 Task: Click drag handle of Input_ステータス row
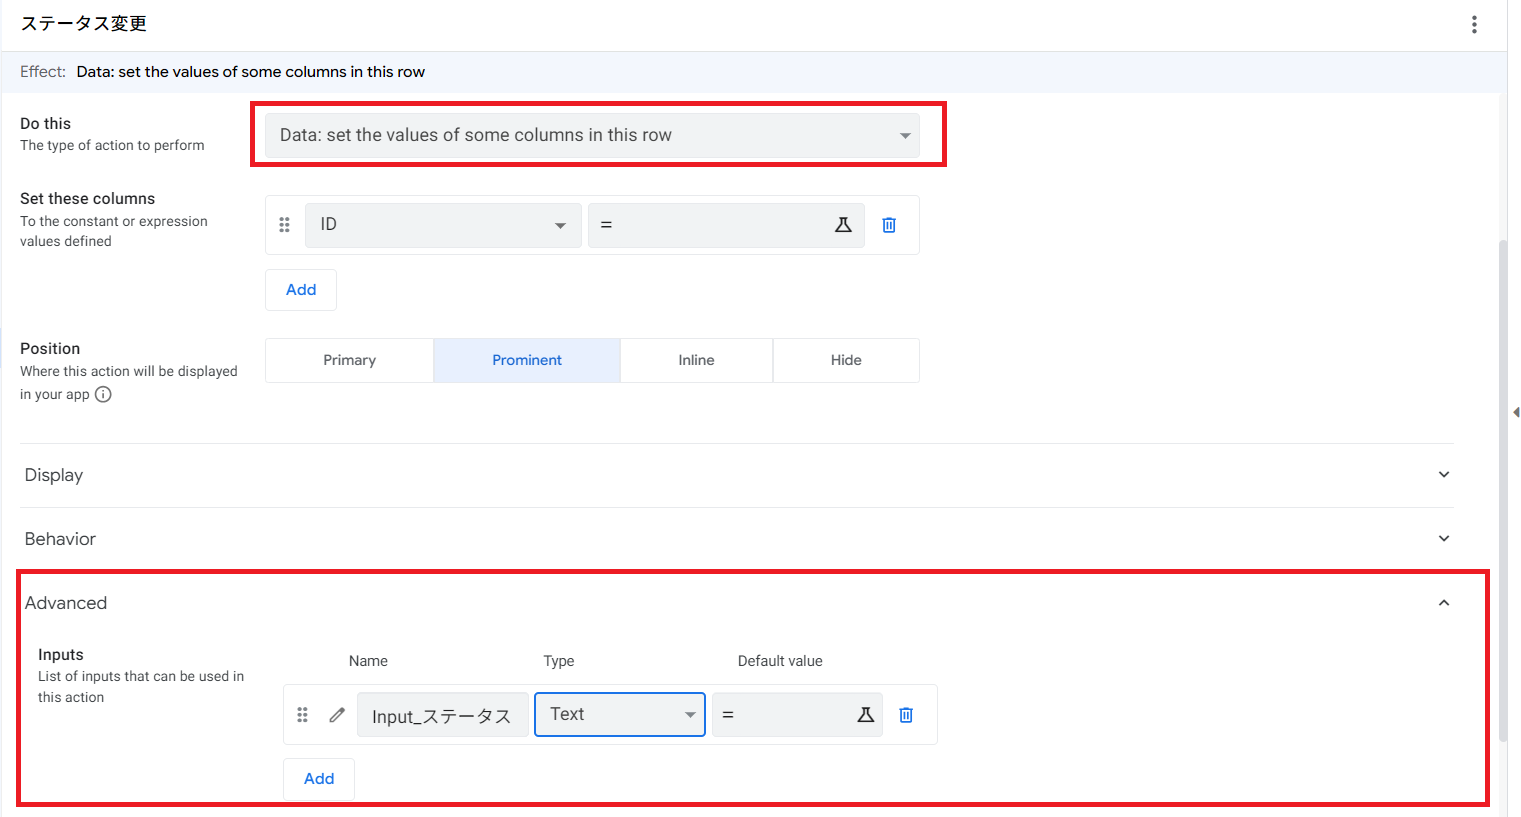coord(302,715)
